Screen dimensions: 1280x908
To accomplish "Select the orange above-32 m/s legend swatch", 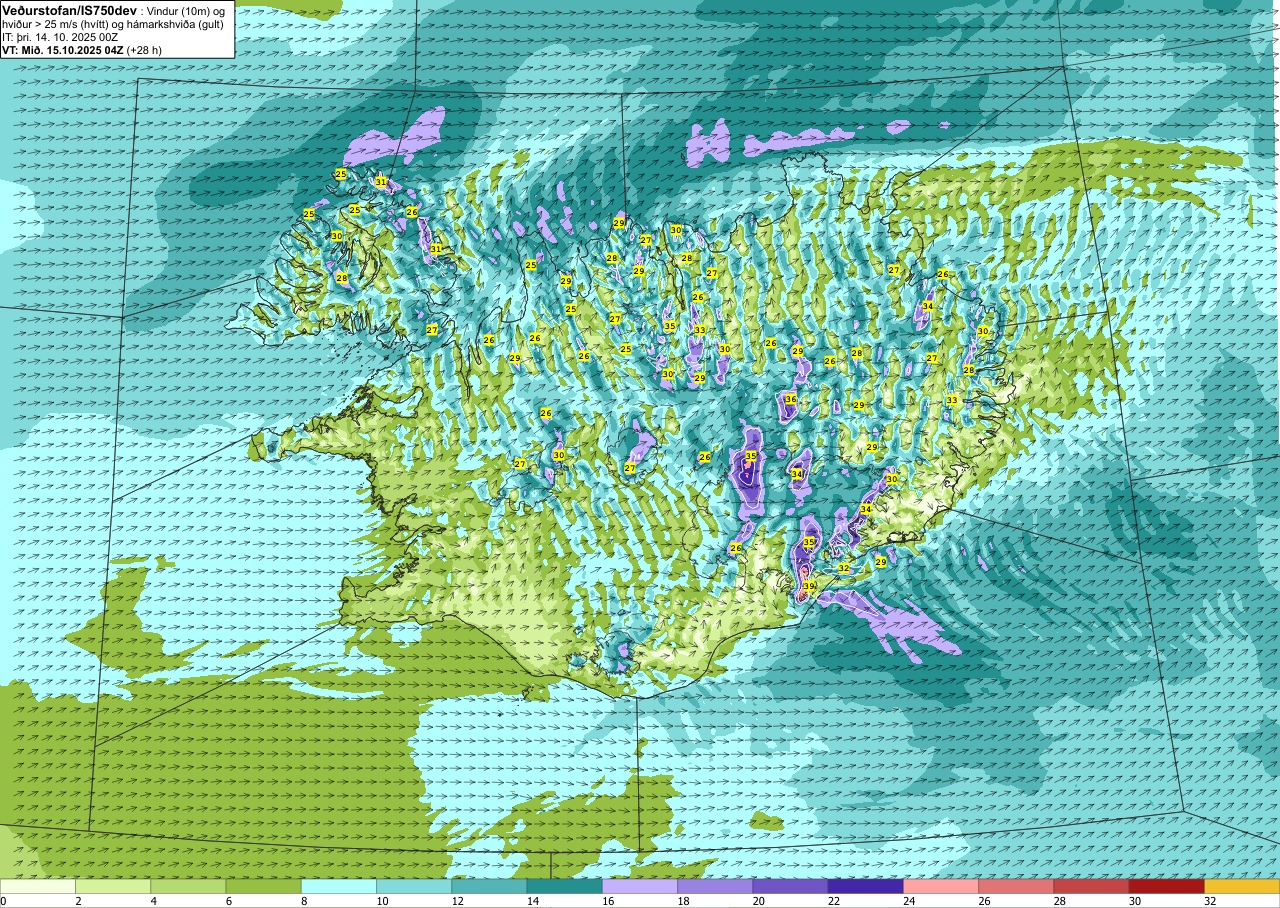I will [1242, 886].
